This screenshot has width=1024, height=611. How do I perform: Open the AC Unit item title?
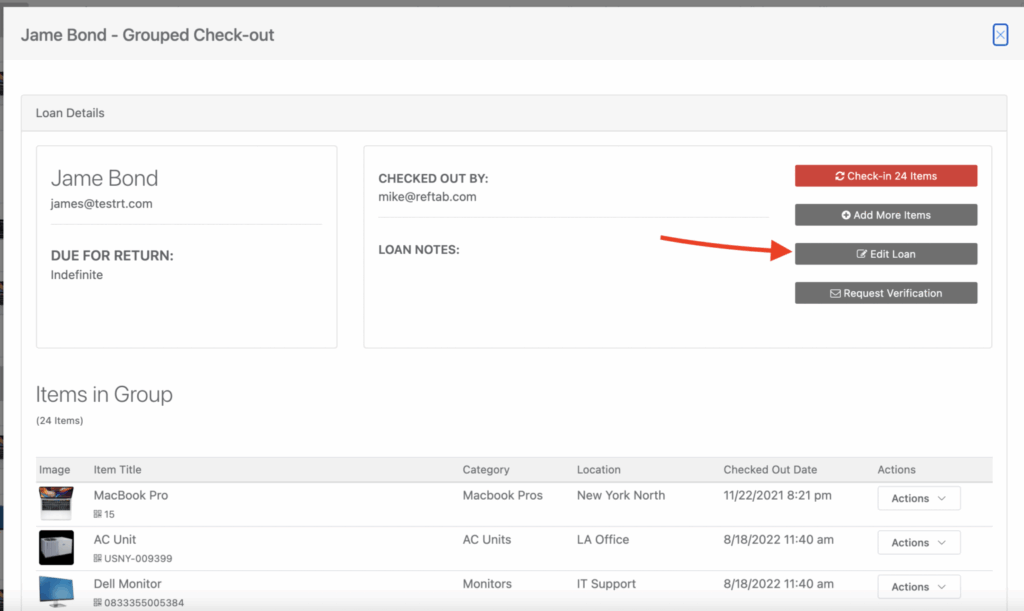[x=115, y=539]
